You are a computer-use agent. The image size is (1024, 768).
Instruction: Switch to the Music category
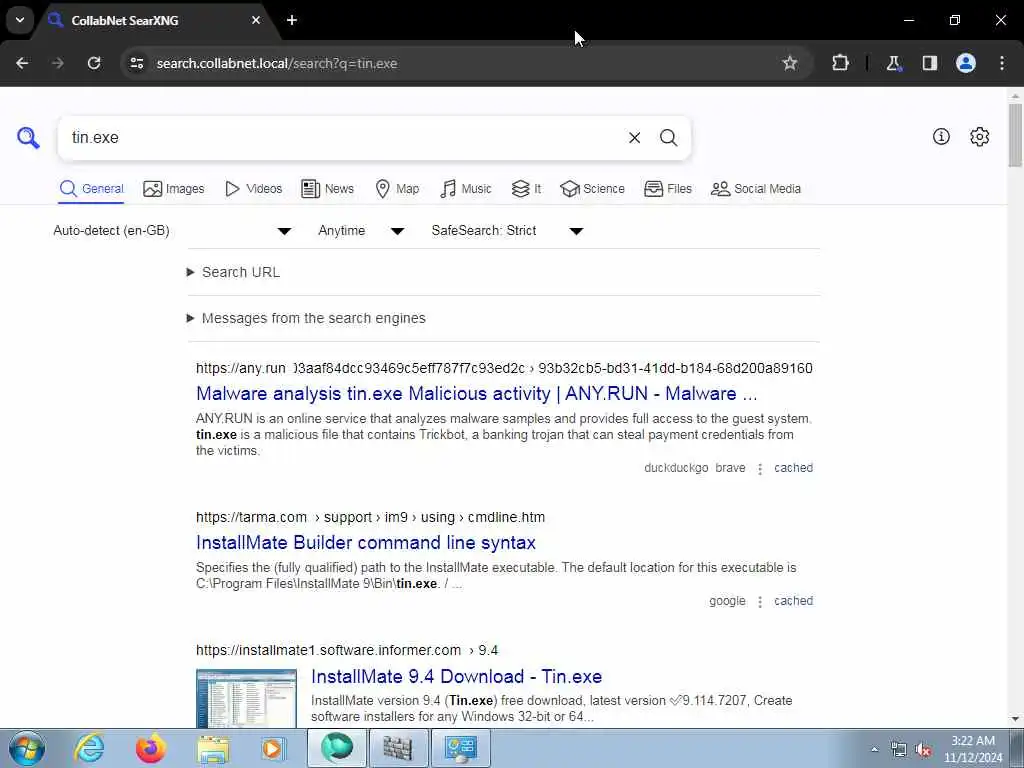466,189
